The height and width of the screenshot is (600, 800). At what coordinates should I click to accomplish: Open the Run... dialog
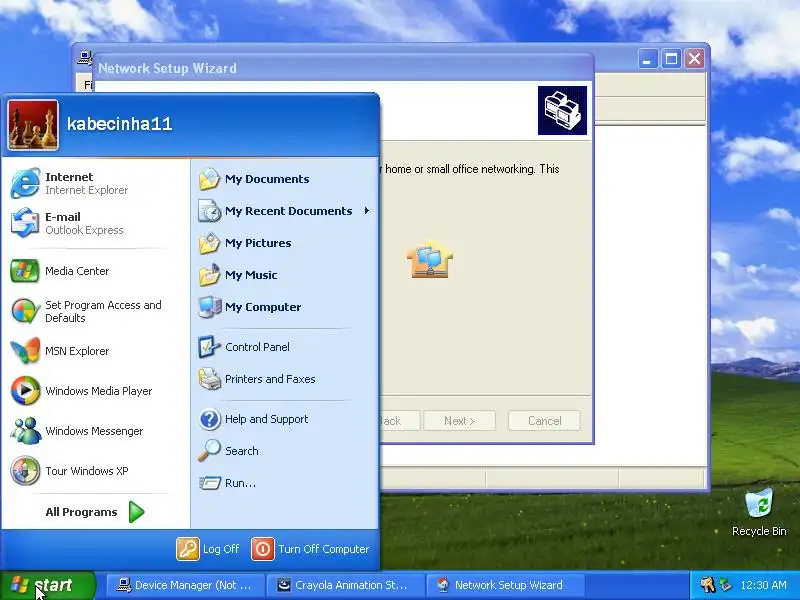tap(285, 483)
